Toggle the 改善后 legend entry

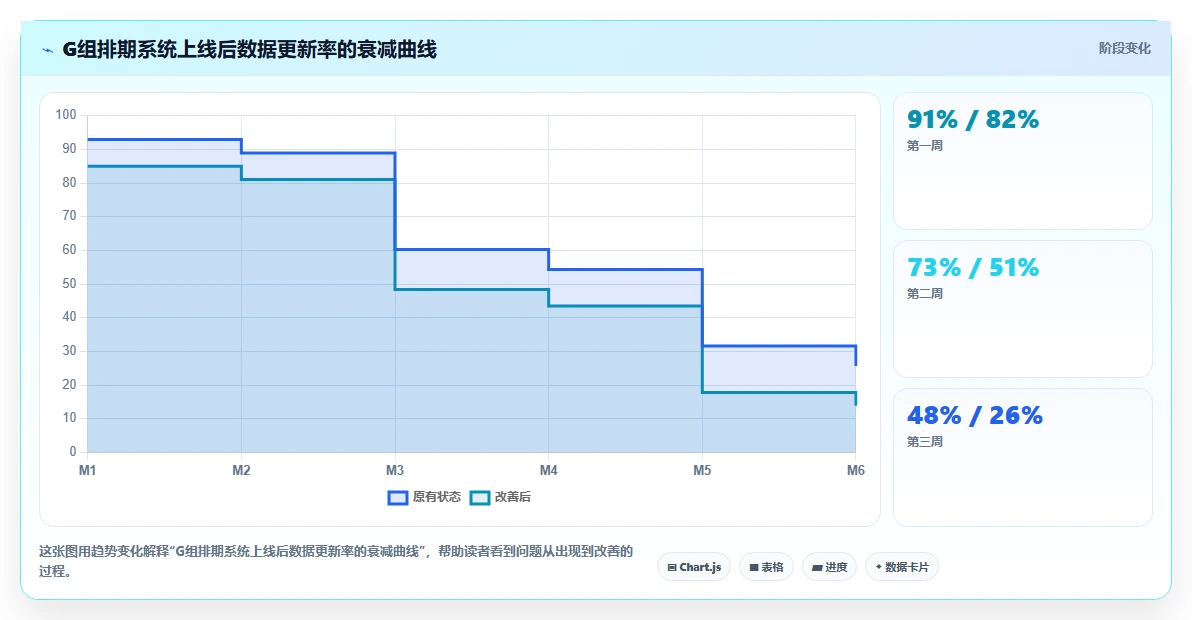(500, 497)
